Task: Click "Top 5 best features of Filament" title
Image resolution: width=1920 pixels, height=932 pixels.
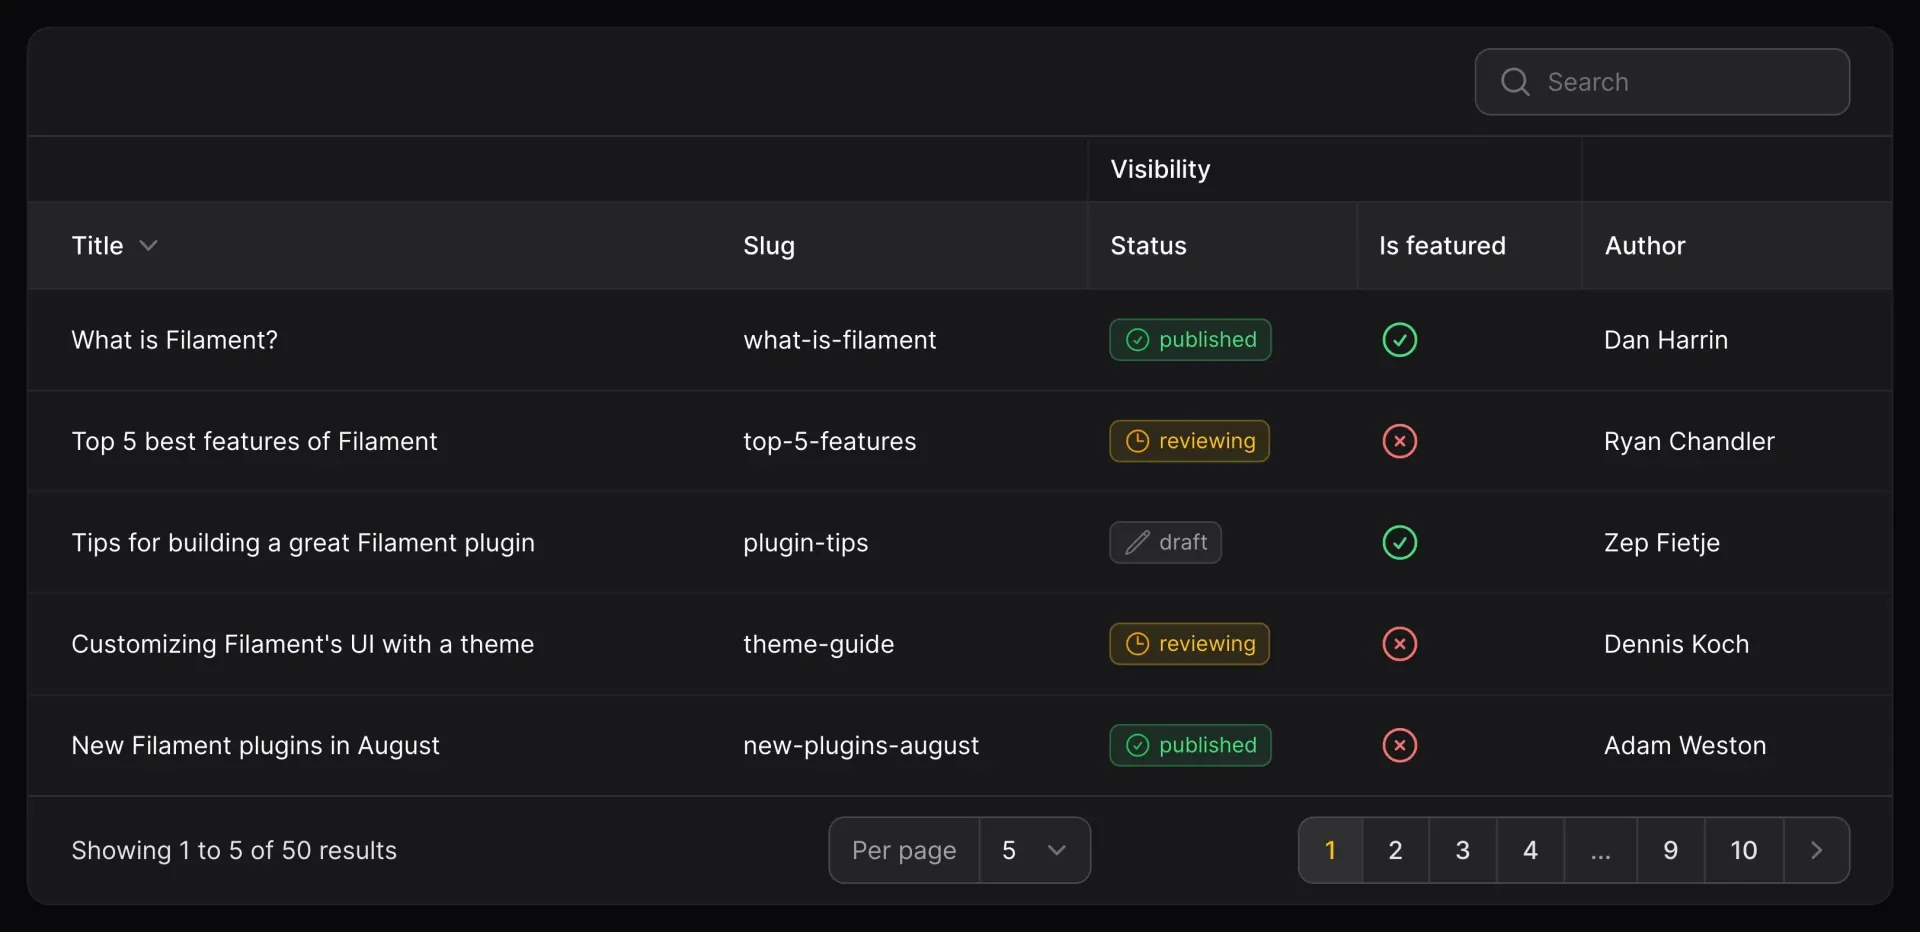Action: 254,441
